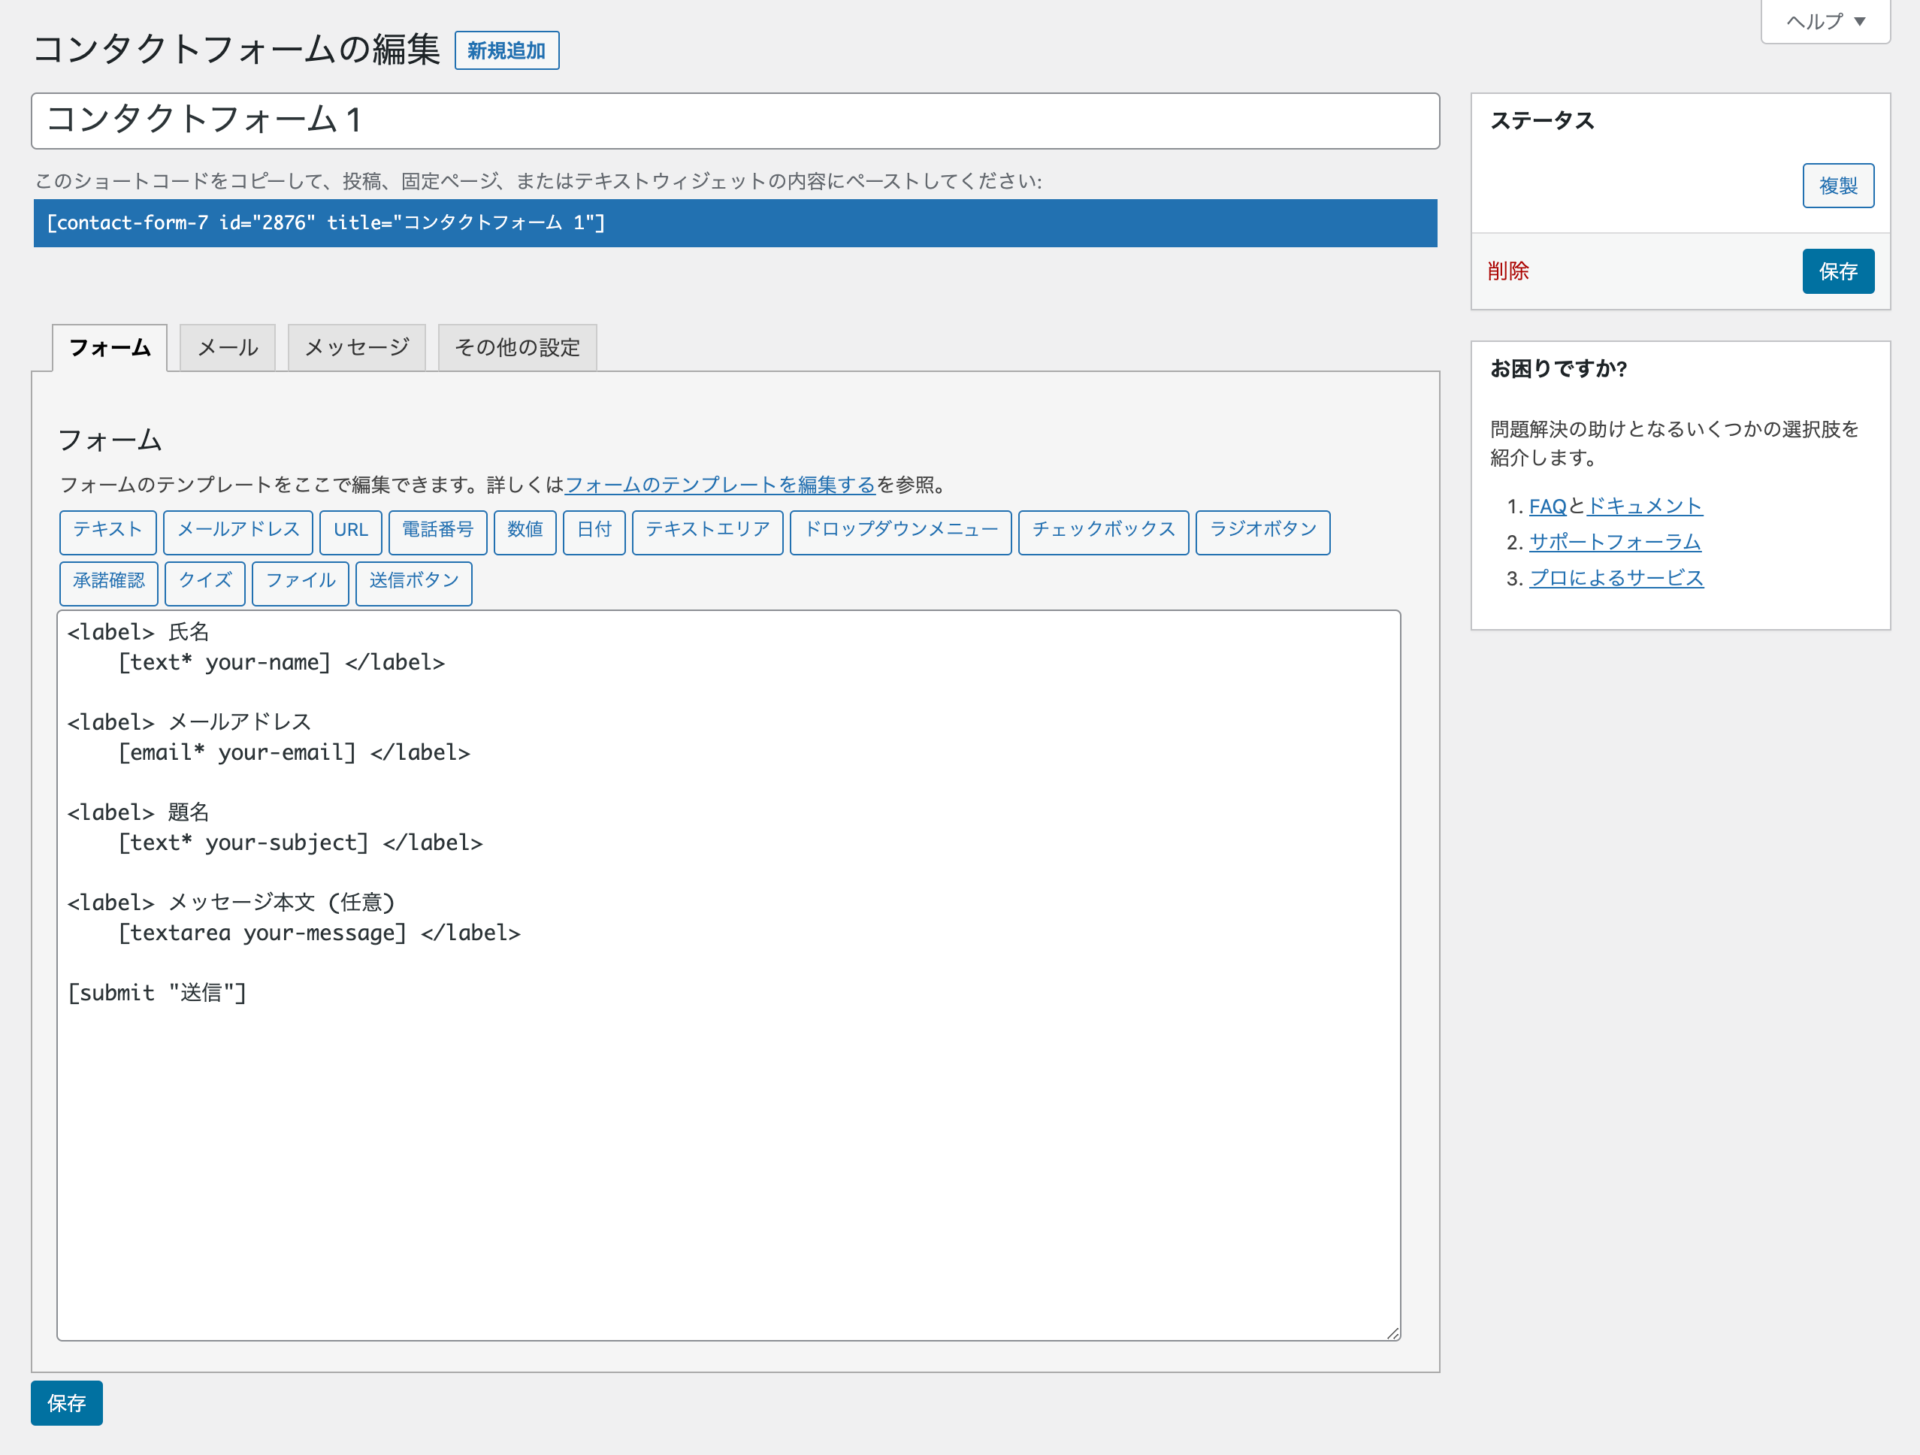1920x1455 pixels.
Task: Select the contact-form-7 shortcode field
Action: 735,223
